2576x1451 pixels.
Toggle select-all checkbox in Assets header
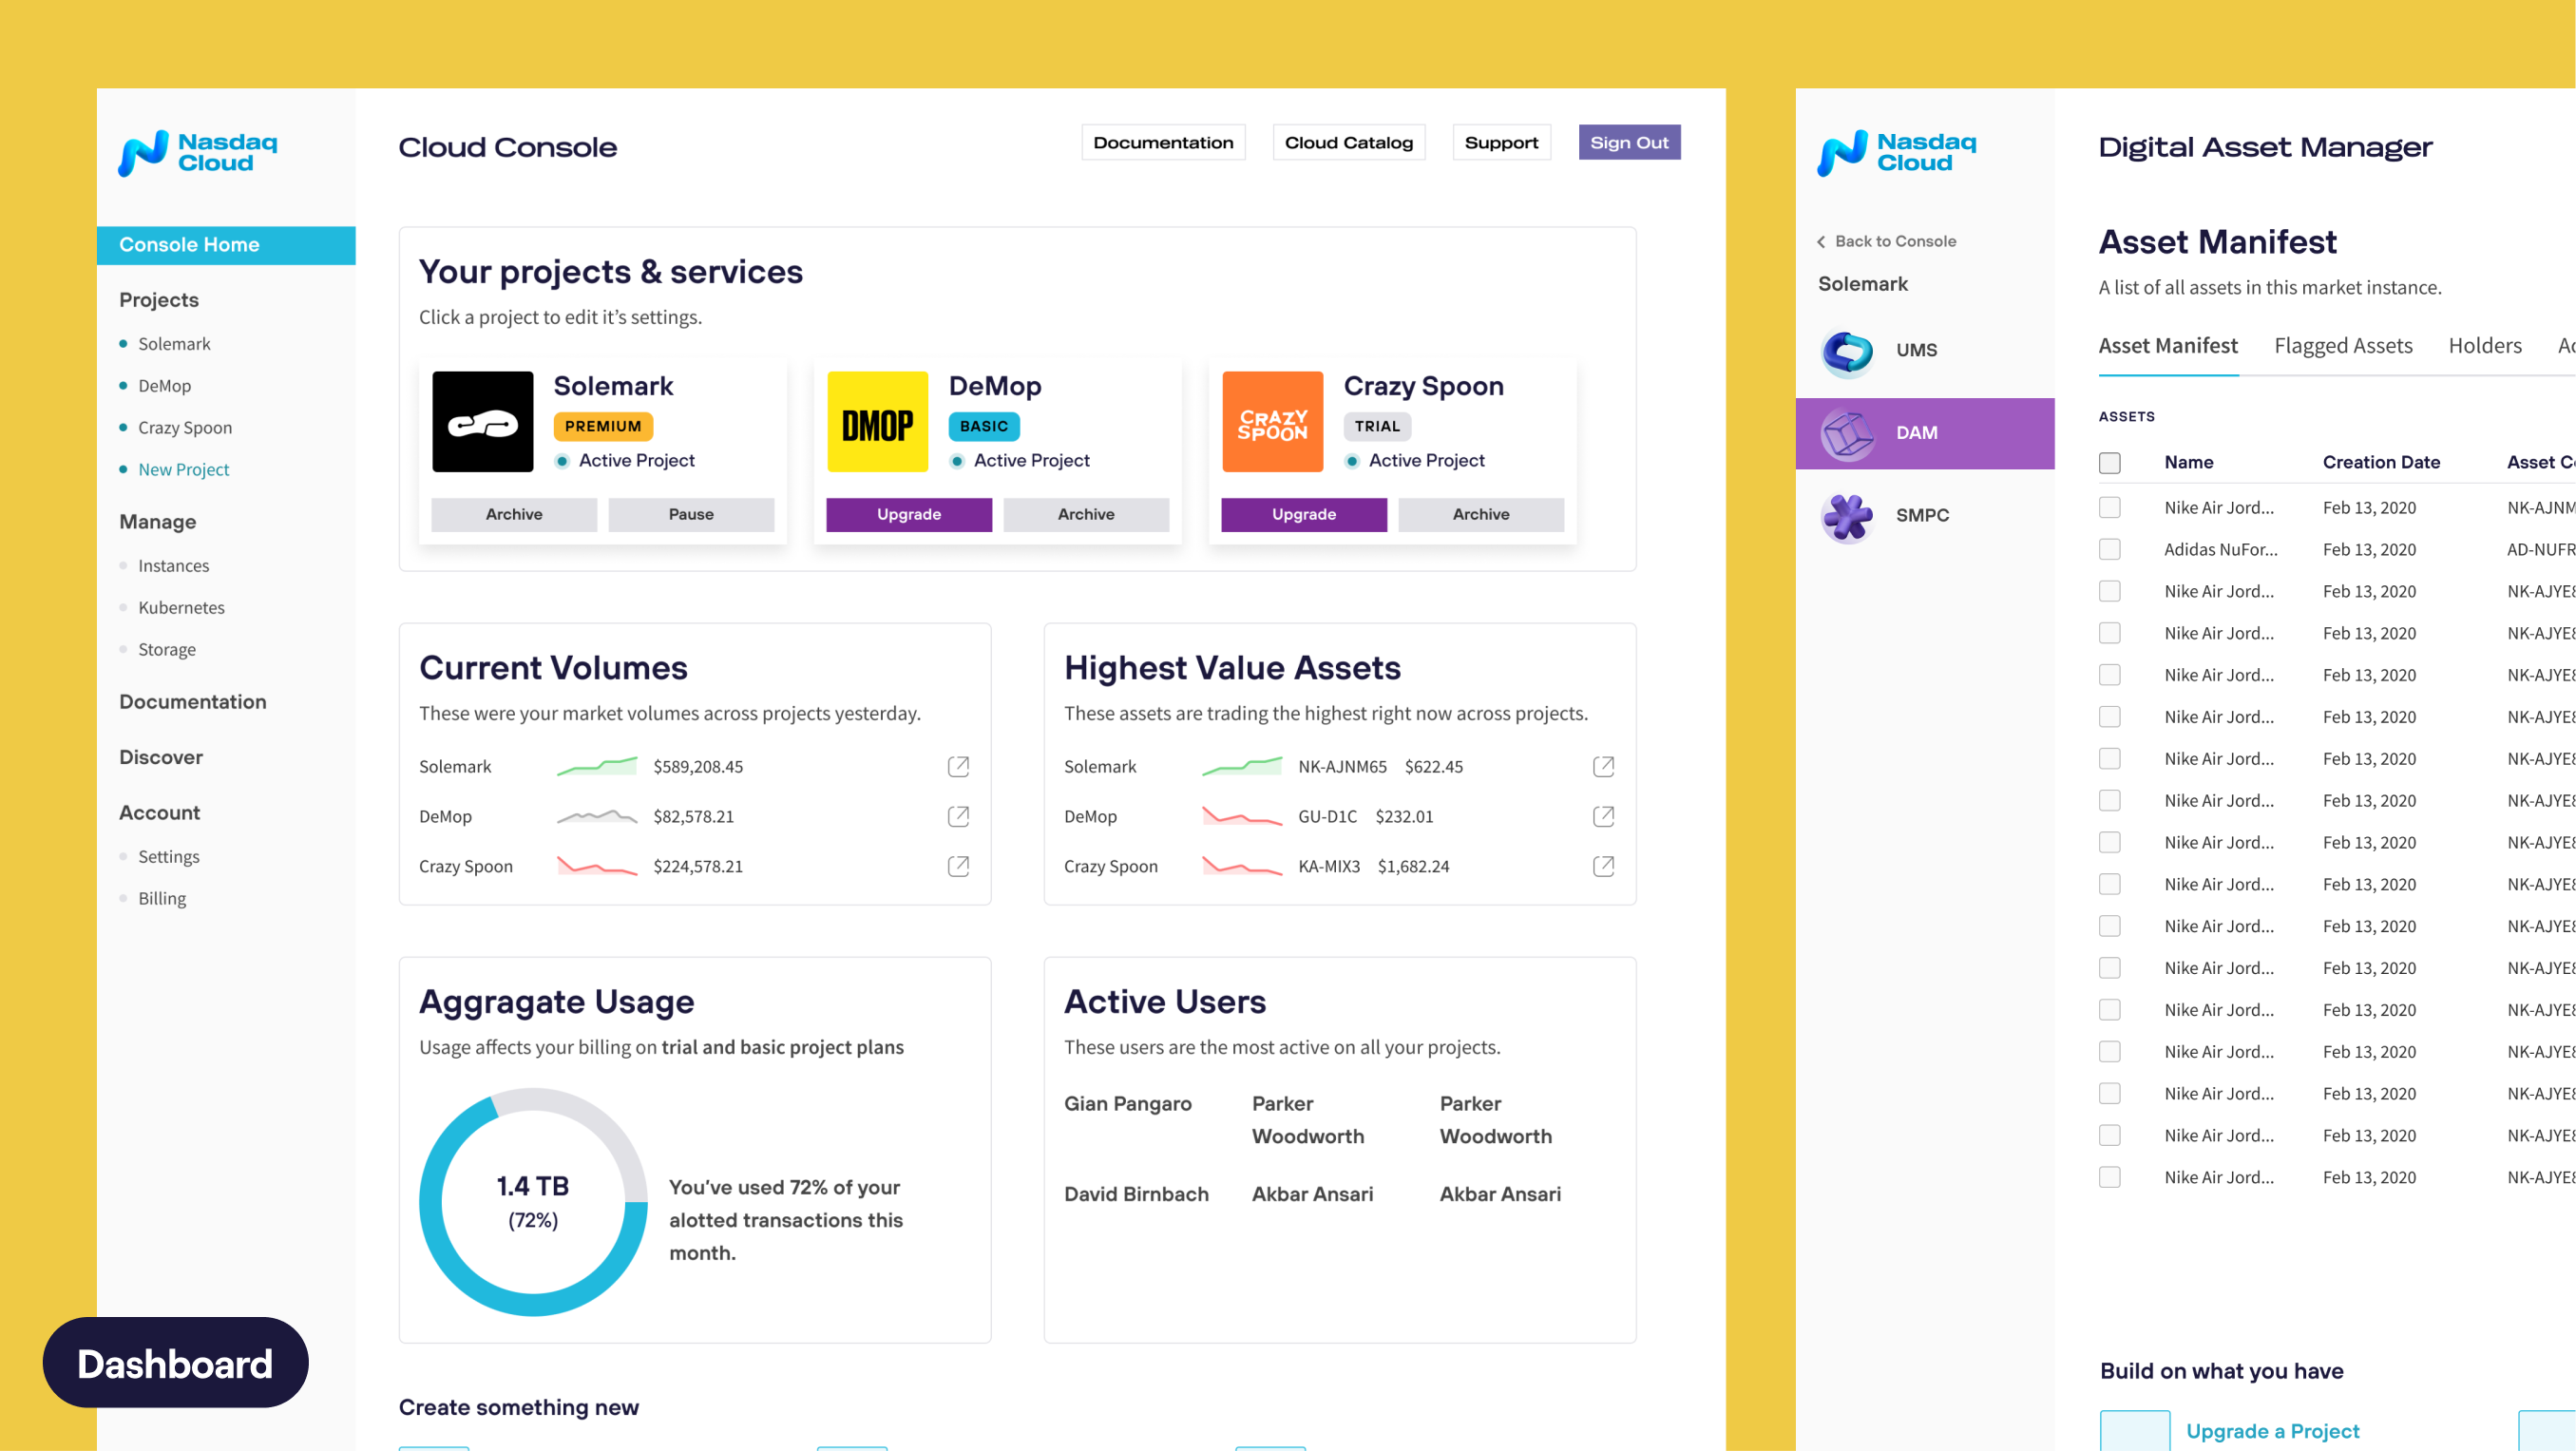click(2109, 463)
